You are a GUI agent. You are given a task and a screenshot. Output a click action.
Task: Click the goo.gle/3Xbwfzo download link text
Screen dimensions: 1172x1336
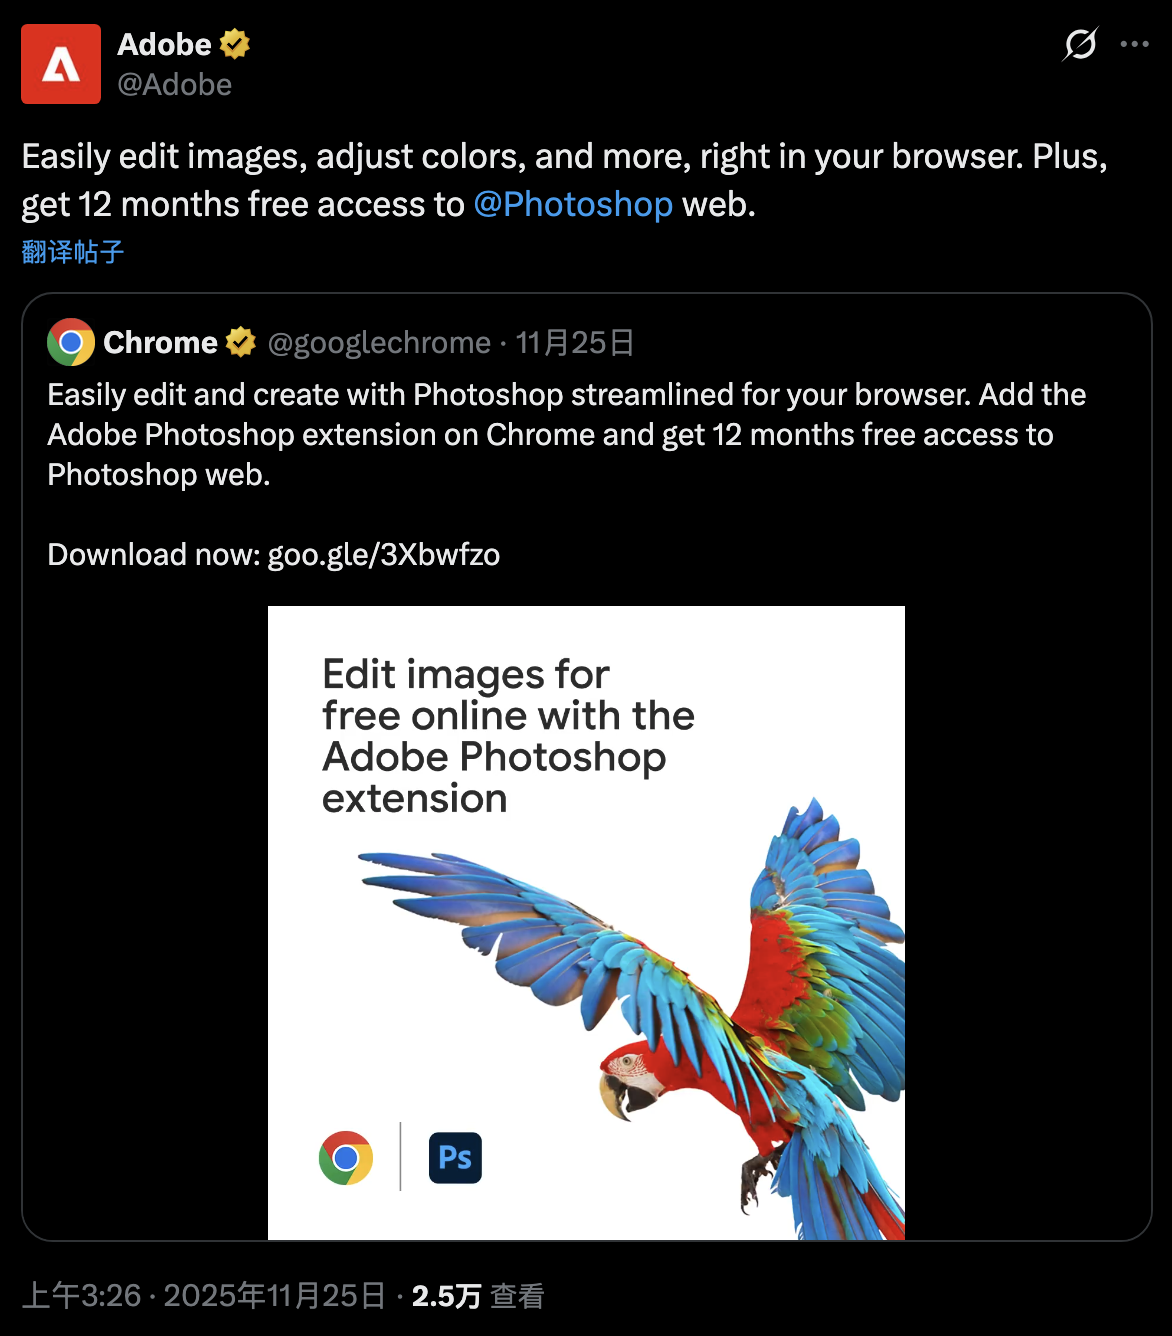384,555
